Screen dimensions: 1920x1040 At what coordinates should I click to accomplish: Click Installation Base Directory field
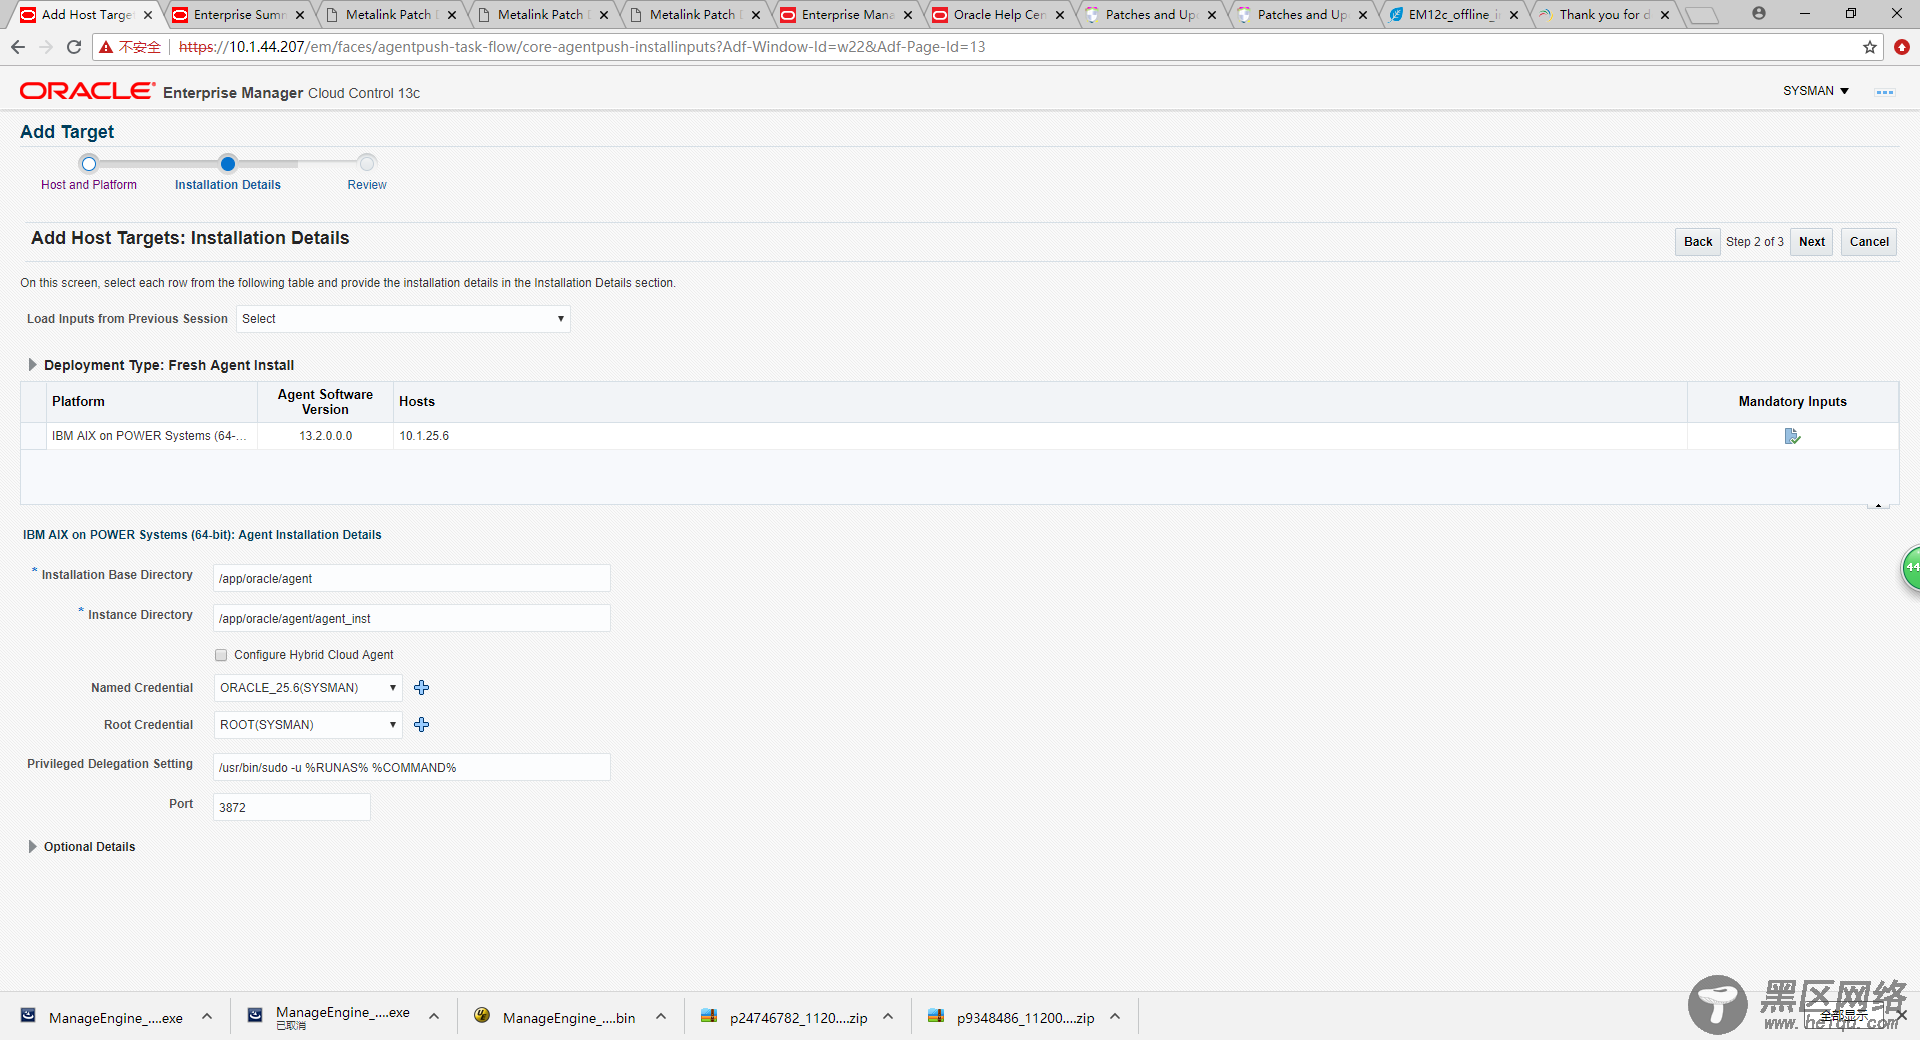411,578
